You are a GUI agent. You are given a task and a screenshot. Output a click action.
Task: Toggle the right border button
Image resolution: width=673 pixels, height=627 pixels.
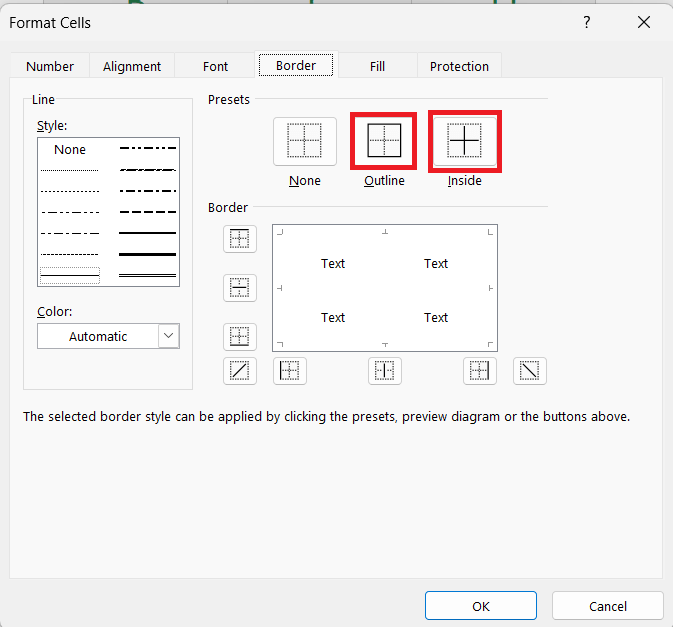[480, 371]
